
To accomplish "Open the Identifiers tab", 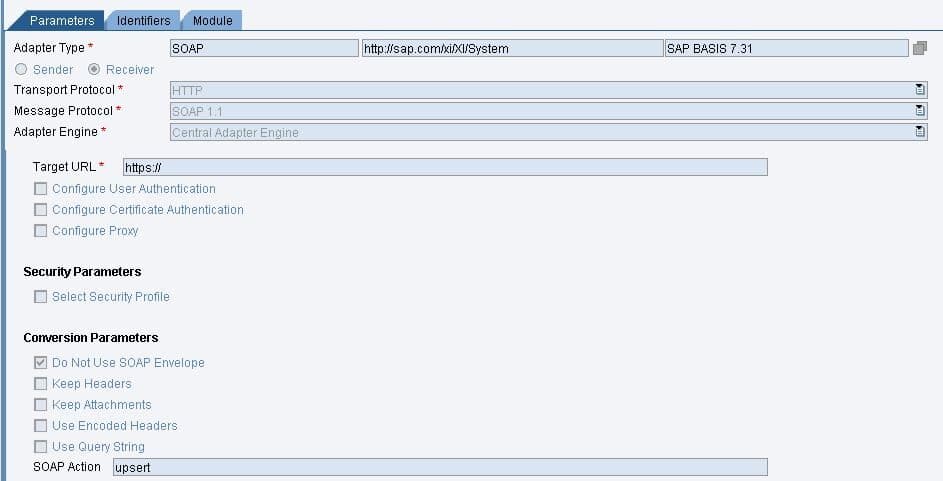I will 143,20.
